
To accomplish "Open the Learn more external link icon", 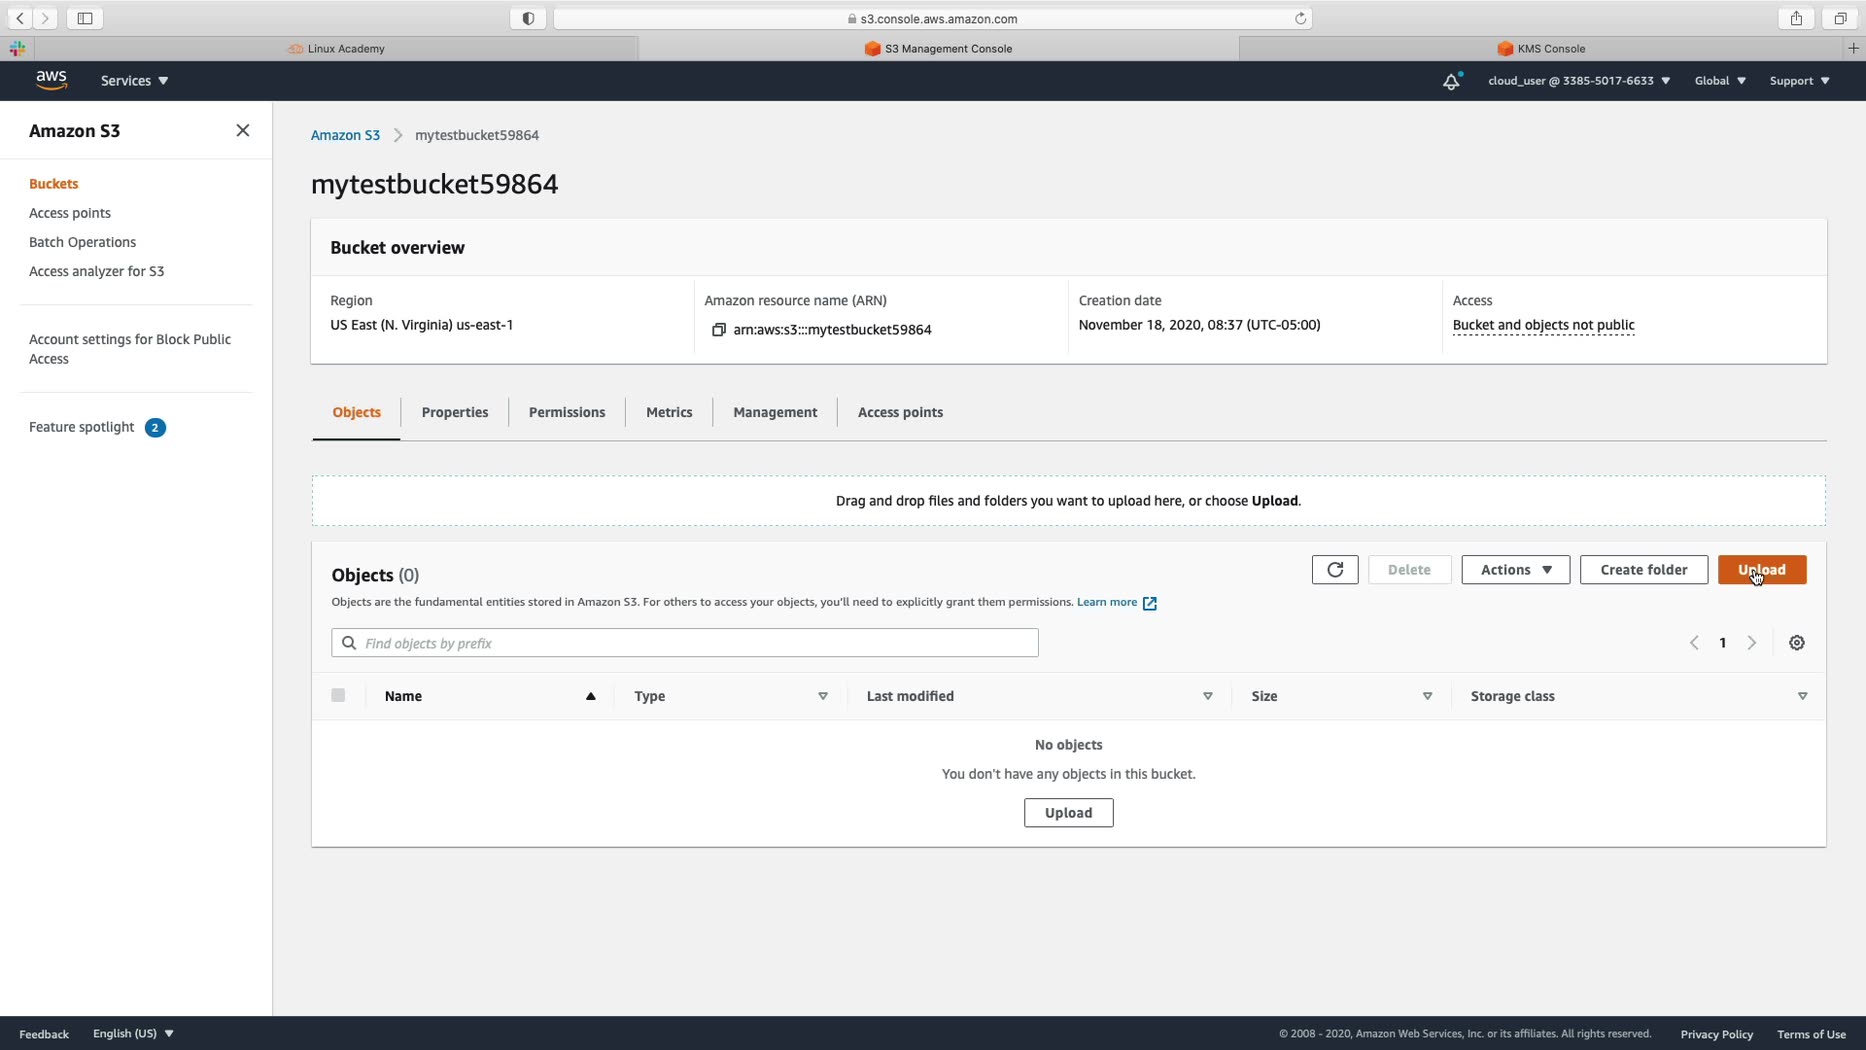I will coord(1150,603).
